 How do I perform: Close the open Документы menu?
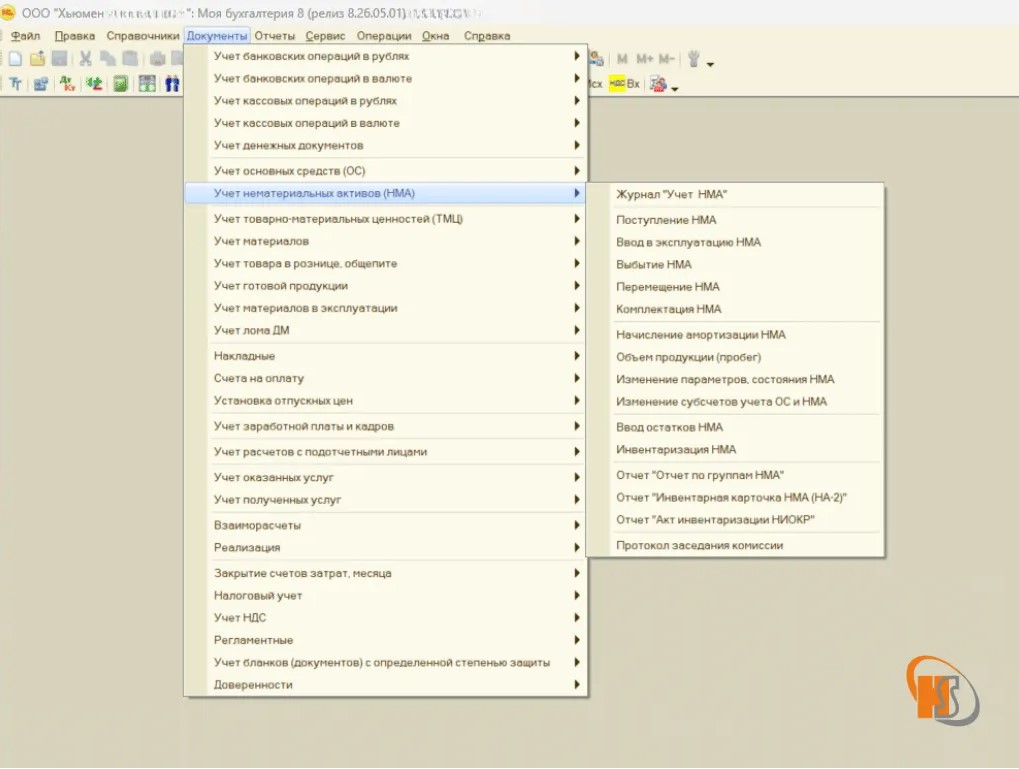click(216, 36)
